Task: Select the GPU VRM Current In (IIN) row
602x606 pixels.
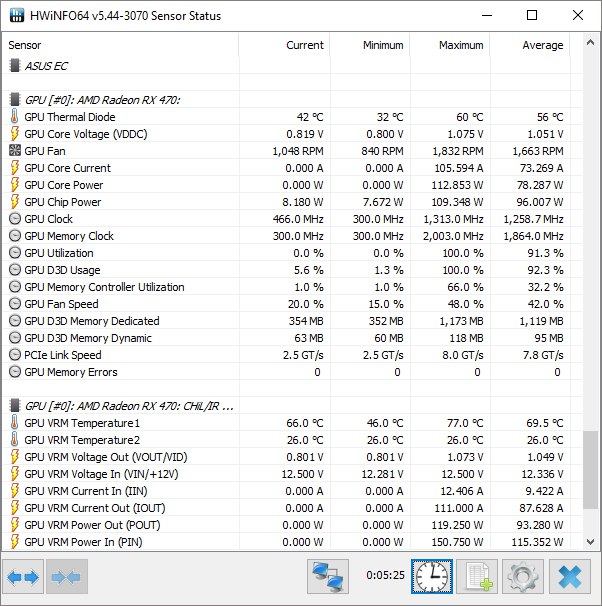Action: pyautogui.click(x=292, y=491)
